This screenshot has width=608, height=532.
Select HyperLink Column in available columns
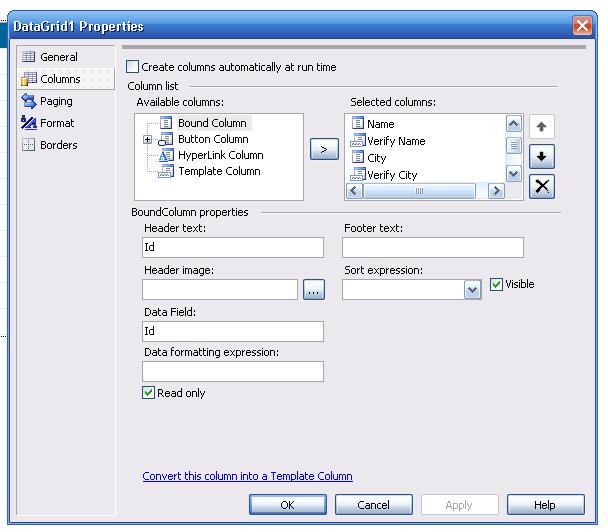point(221,155)
